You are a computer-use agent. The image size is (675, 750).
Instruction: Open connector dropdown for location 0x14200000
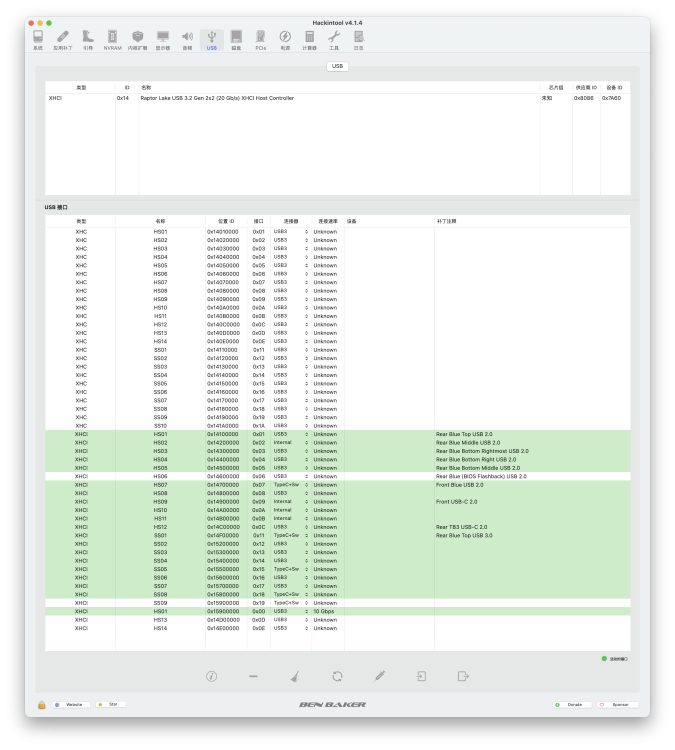tap(291, 443)
